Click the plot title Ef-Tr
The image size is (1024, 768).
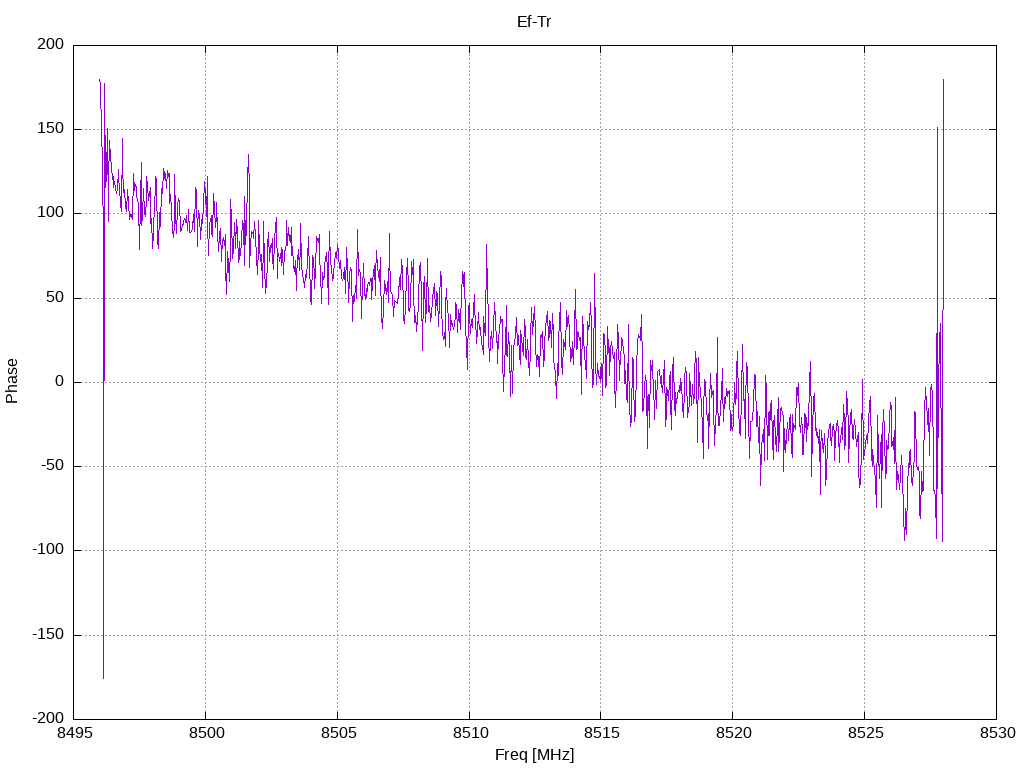click(x=534, y=22)
